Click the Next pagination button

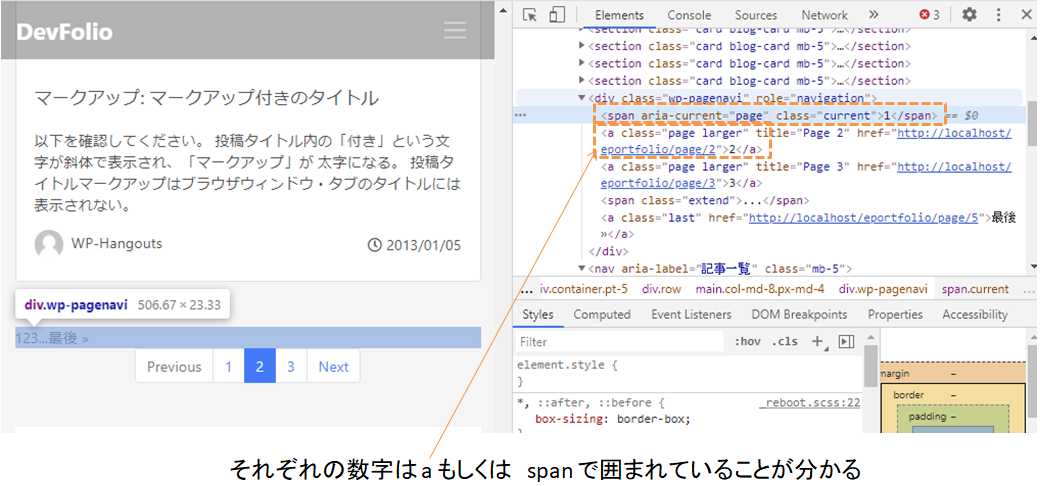click(x=334, y=367)
